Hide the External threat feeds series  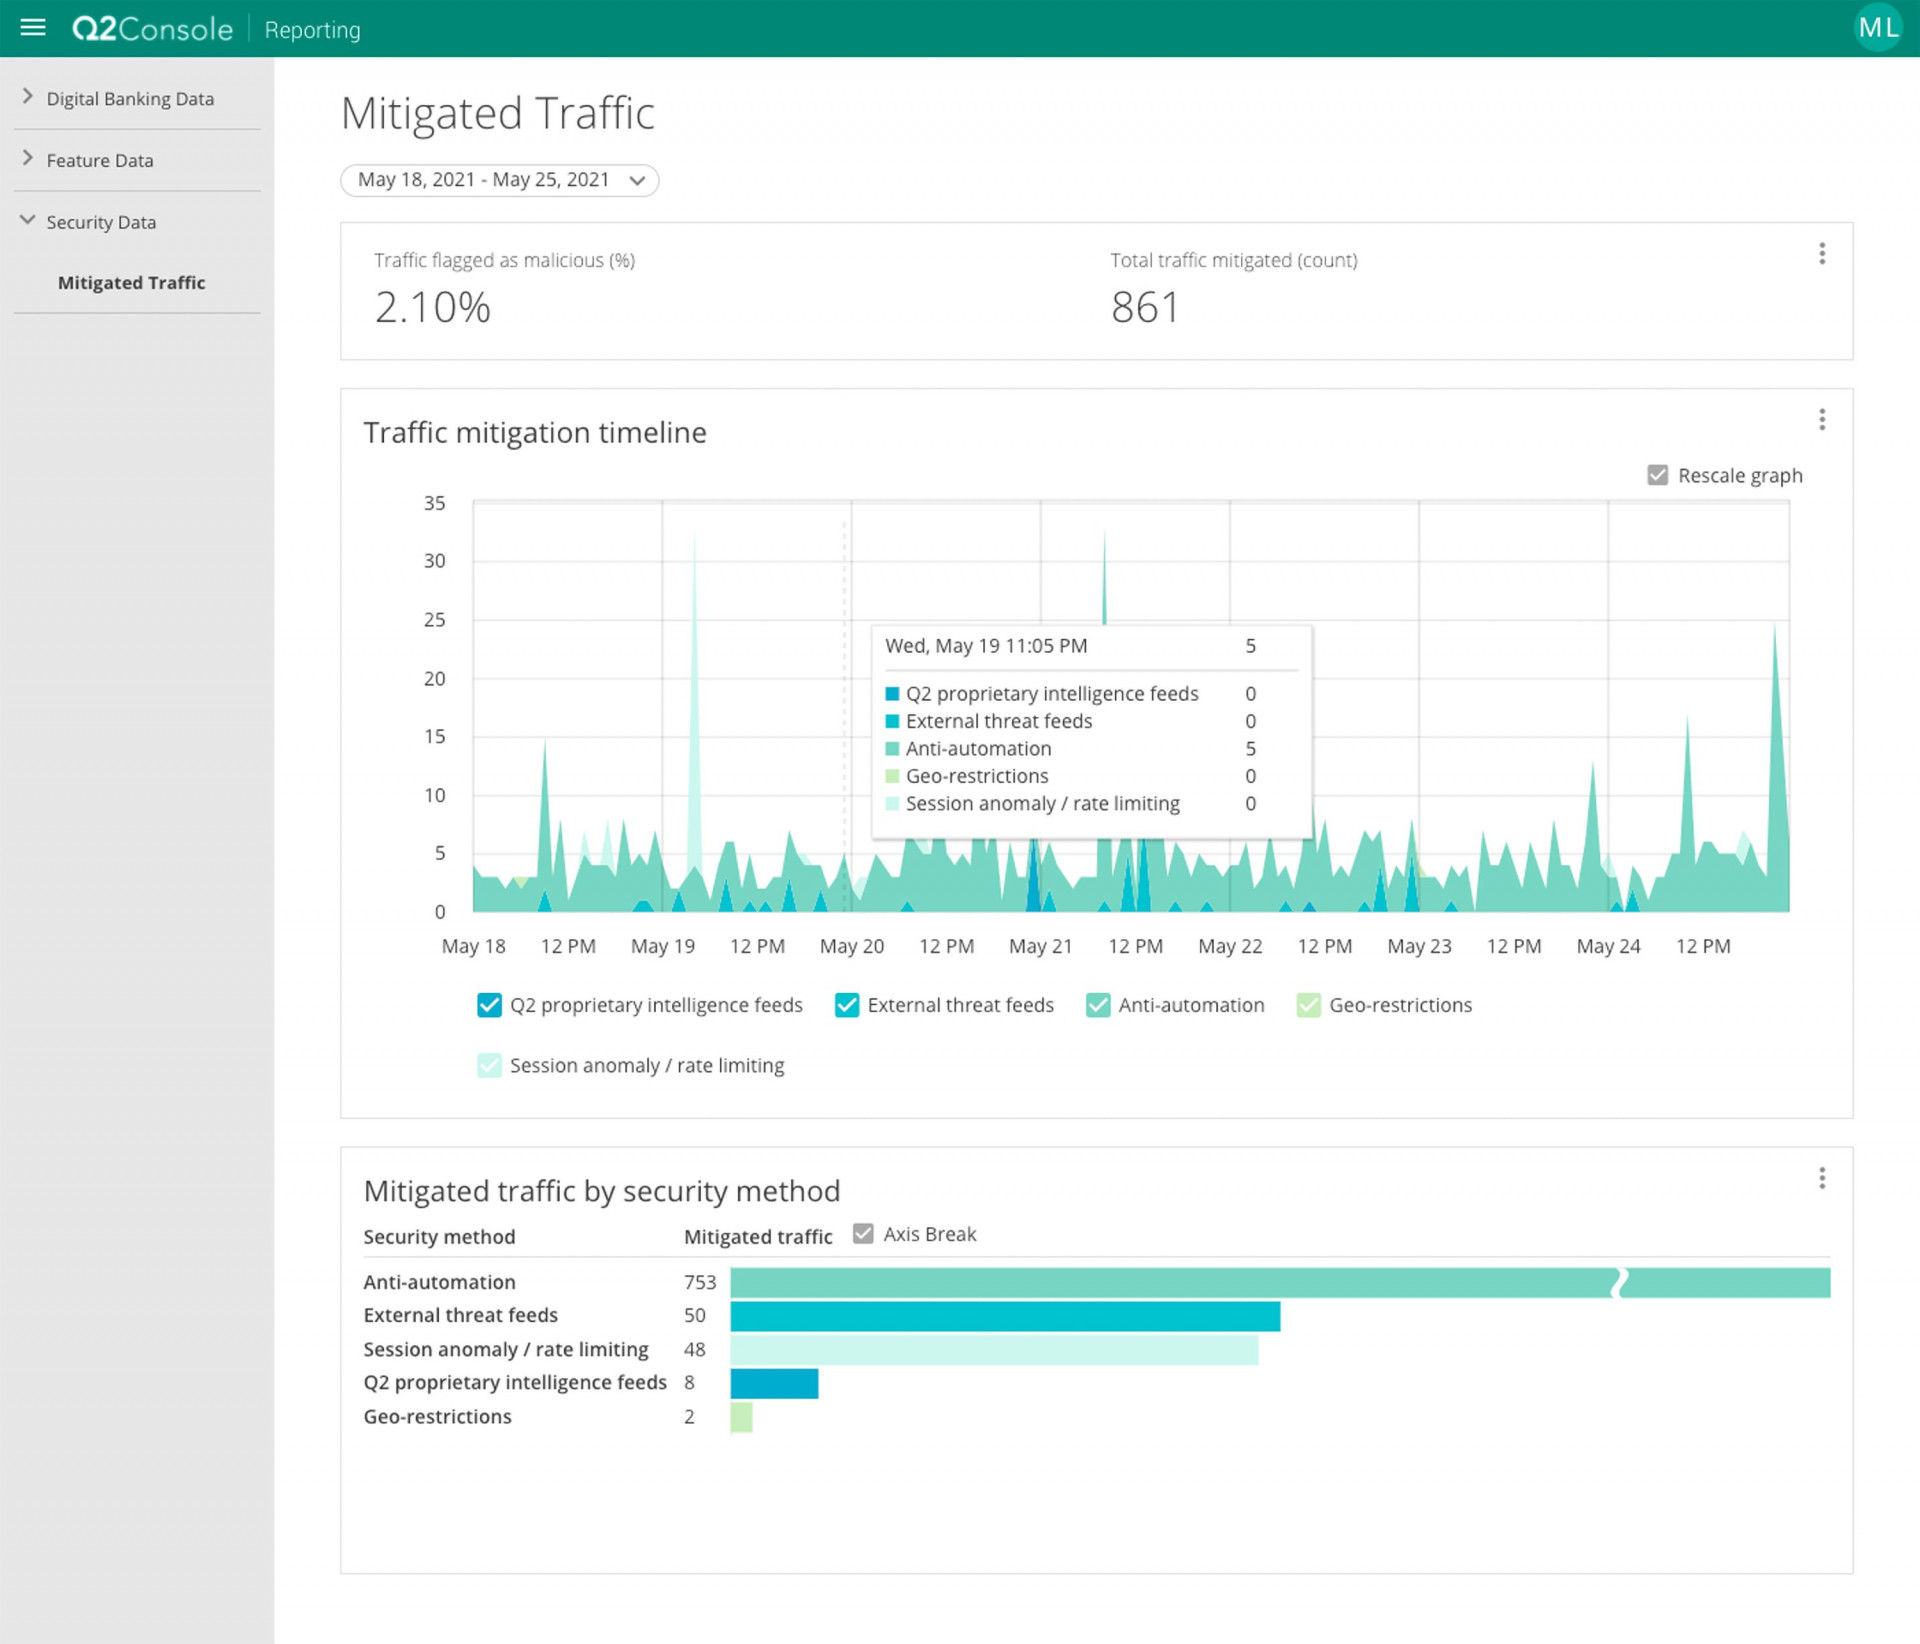click(x=846, y=1005)
